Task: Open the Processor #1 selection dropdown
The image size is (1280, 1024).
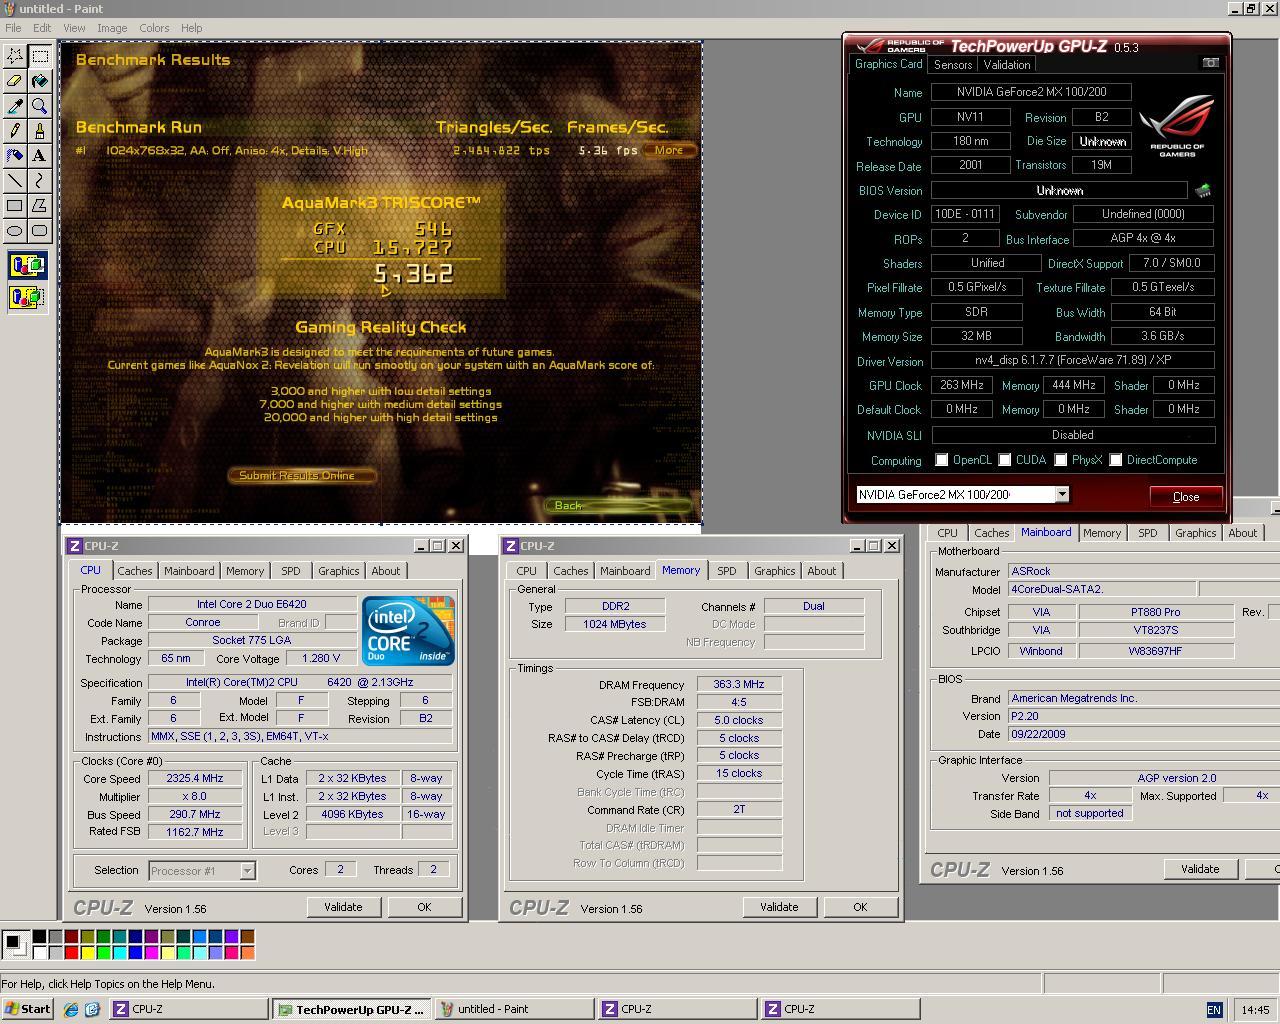Action: (247, 871)
